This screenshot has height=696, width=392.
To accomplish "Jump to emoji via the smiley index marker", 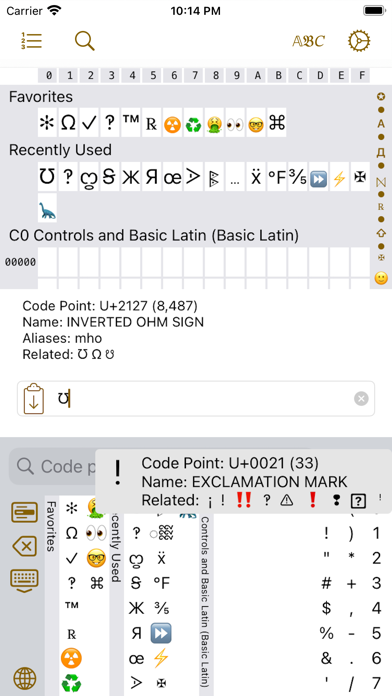I will (x=381, y=278).
